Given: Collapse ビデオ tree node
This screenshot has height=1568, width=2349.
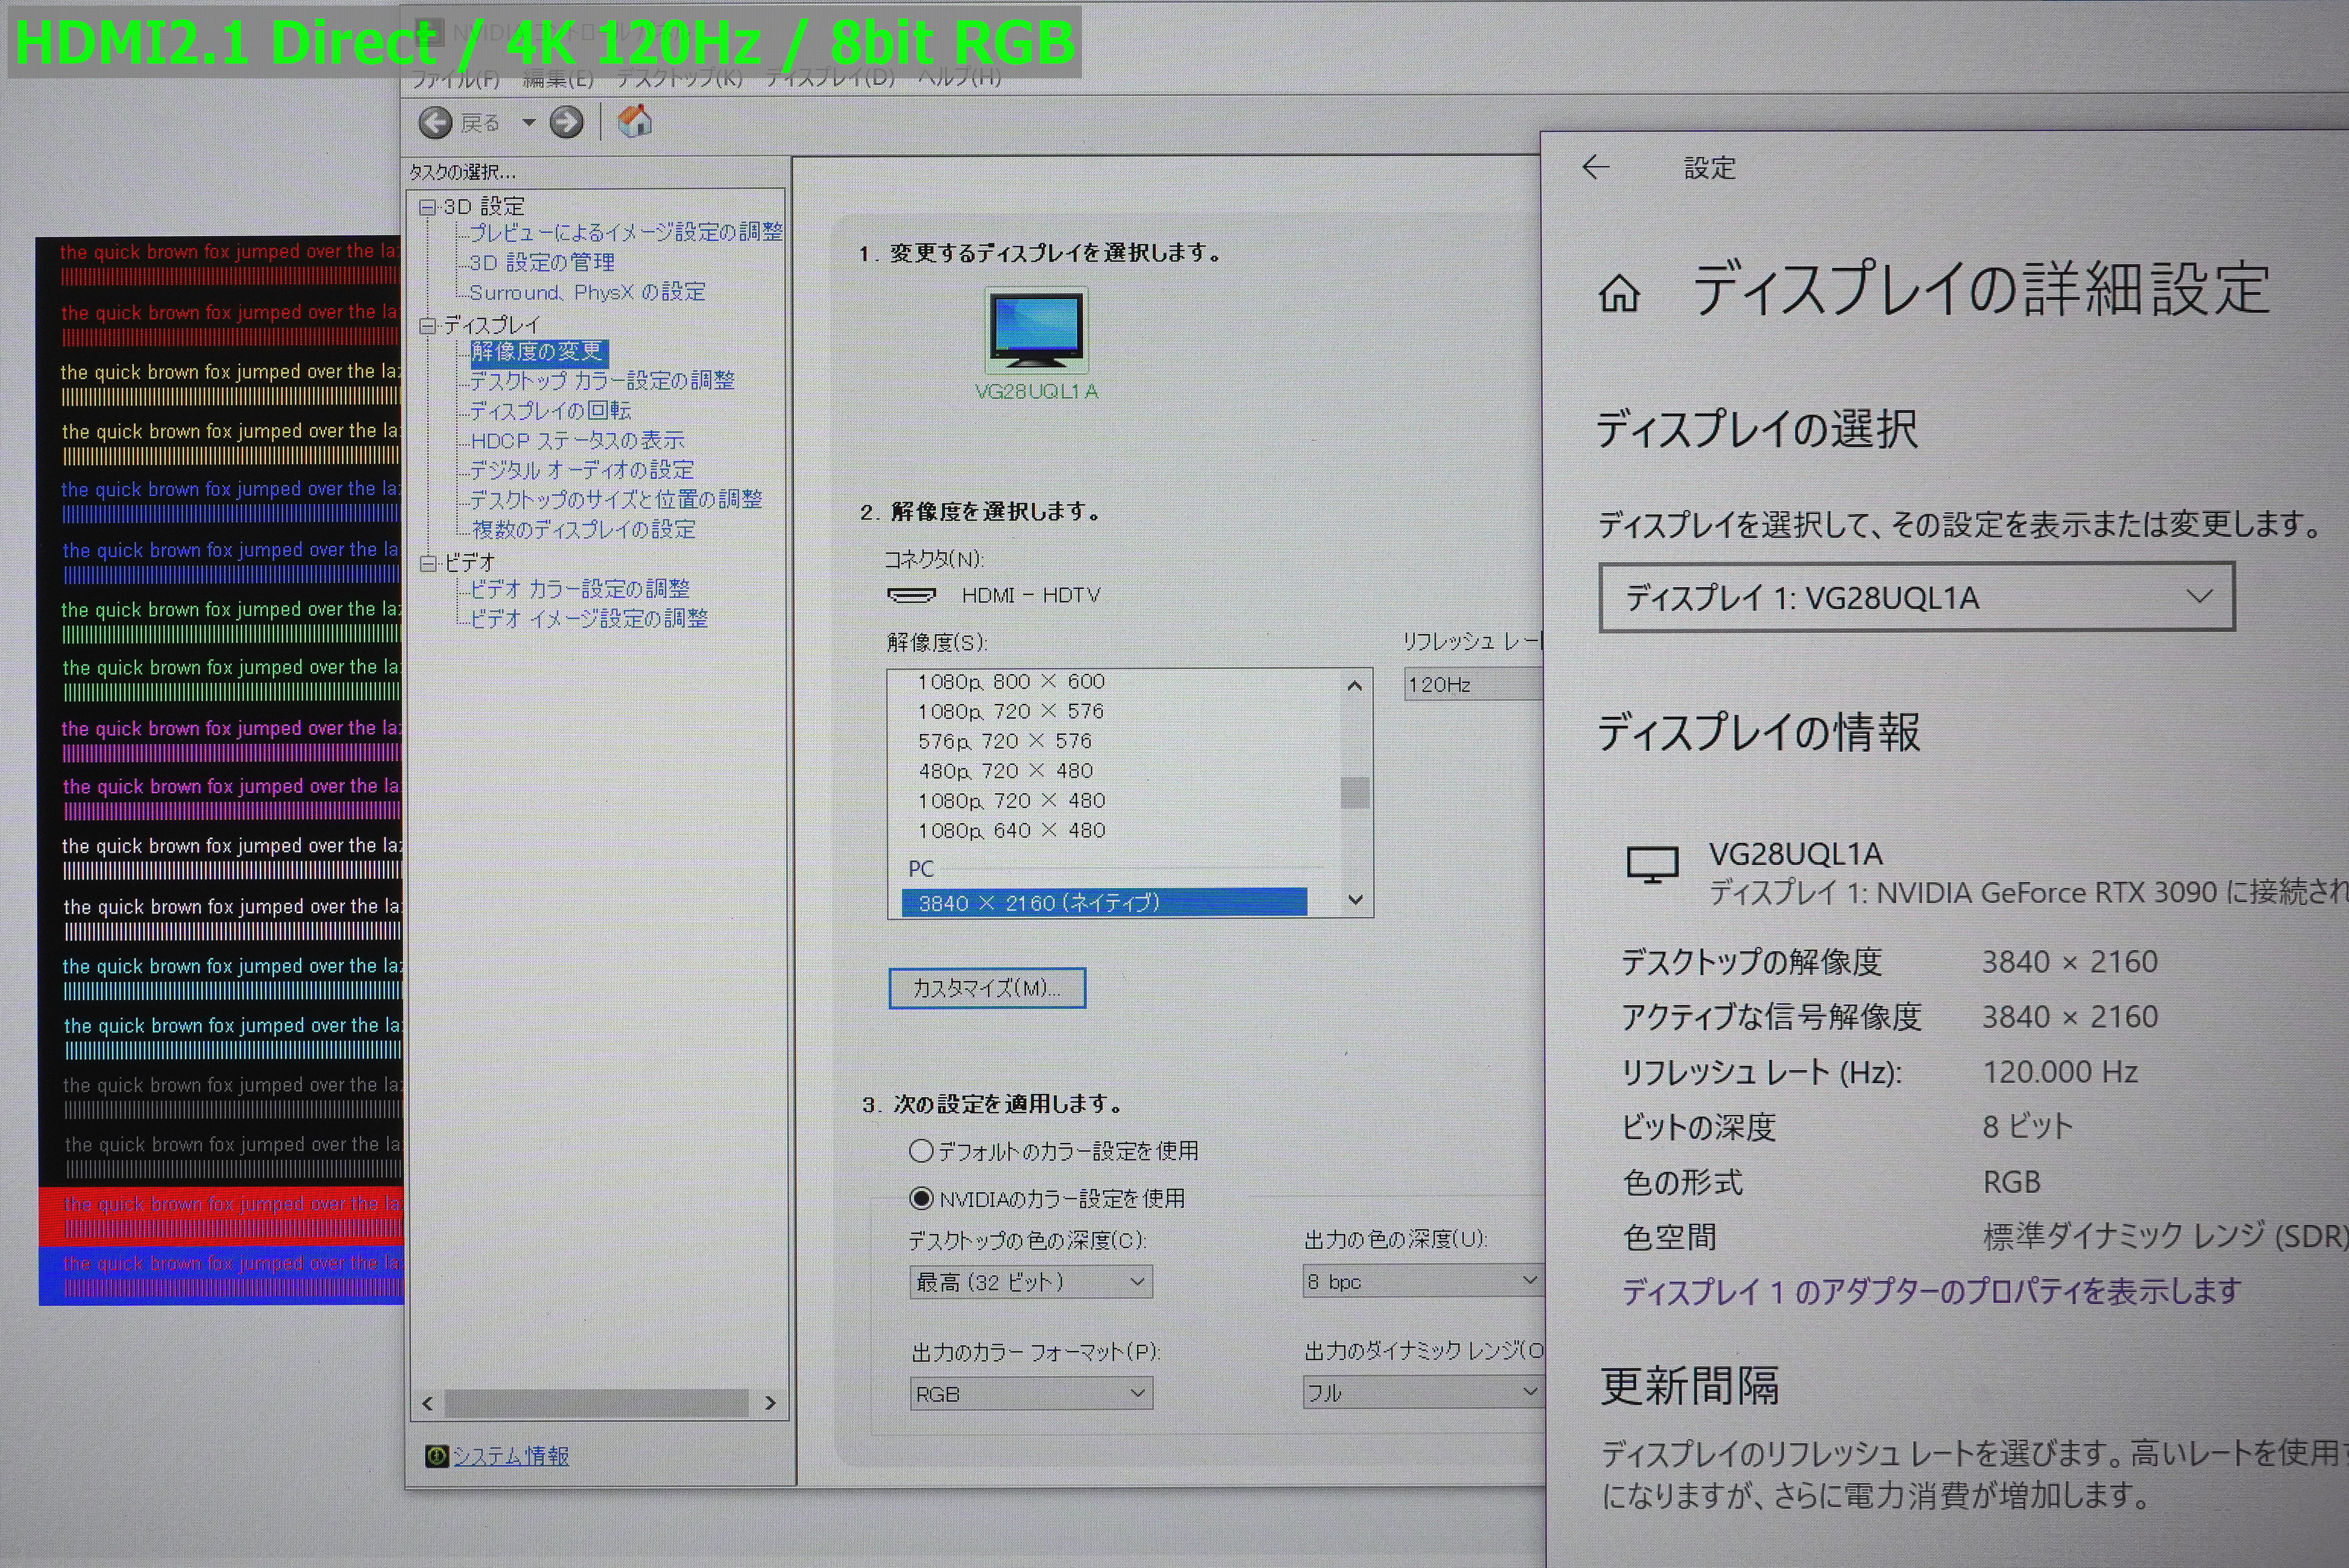Looking at the screenshot, I should click(428, 563).
